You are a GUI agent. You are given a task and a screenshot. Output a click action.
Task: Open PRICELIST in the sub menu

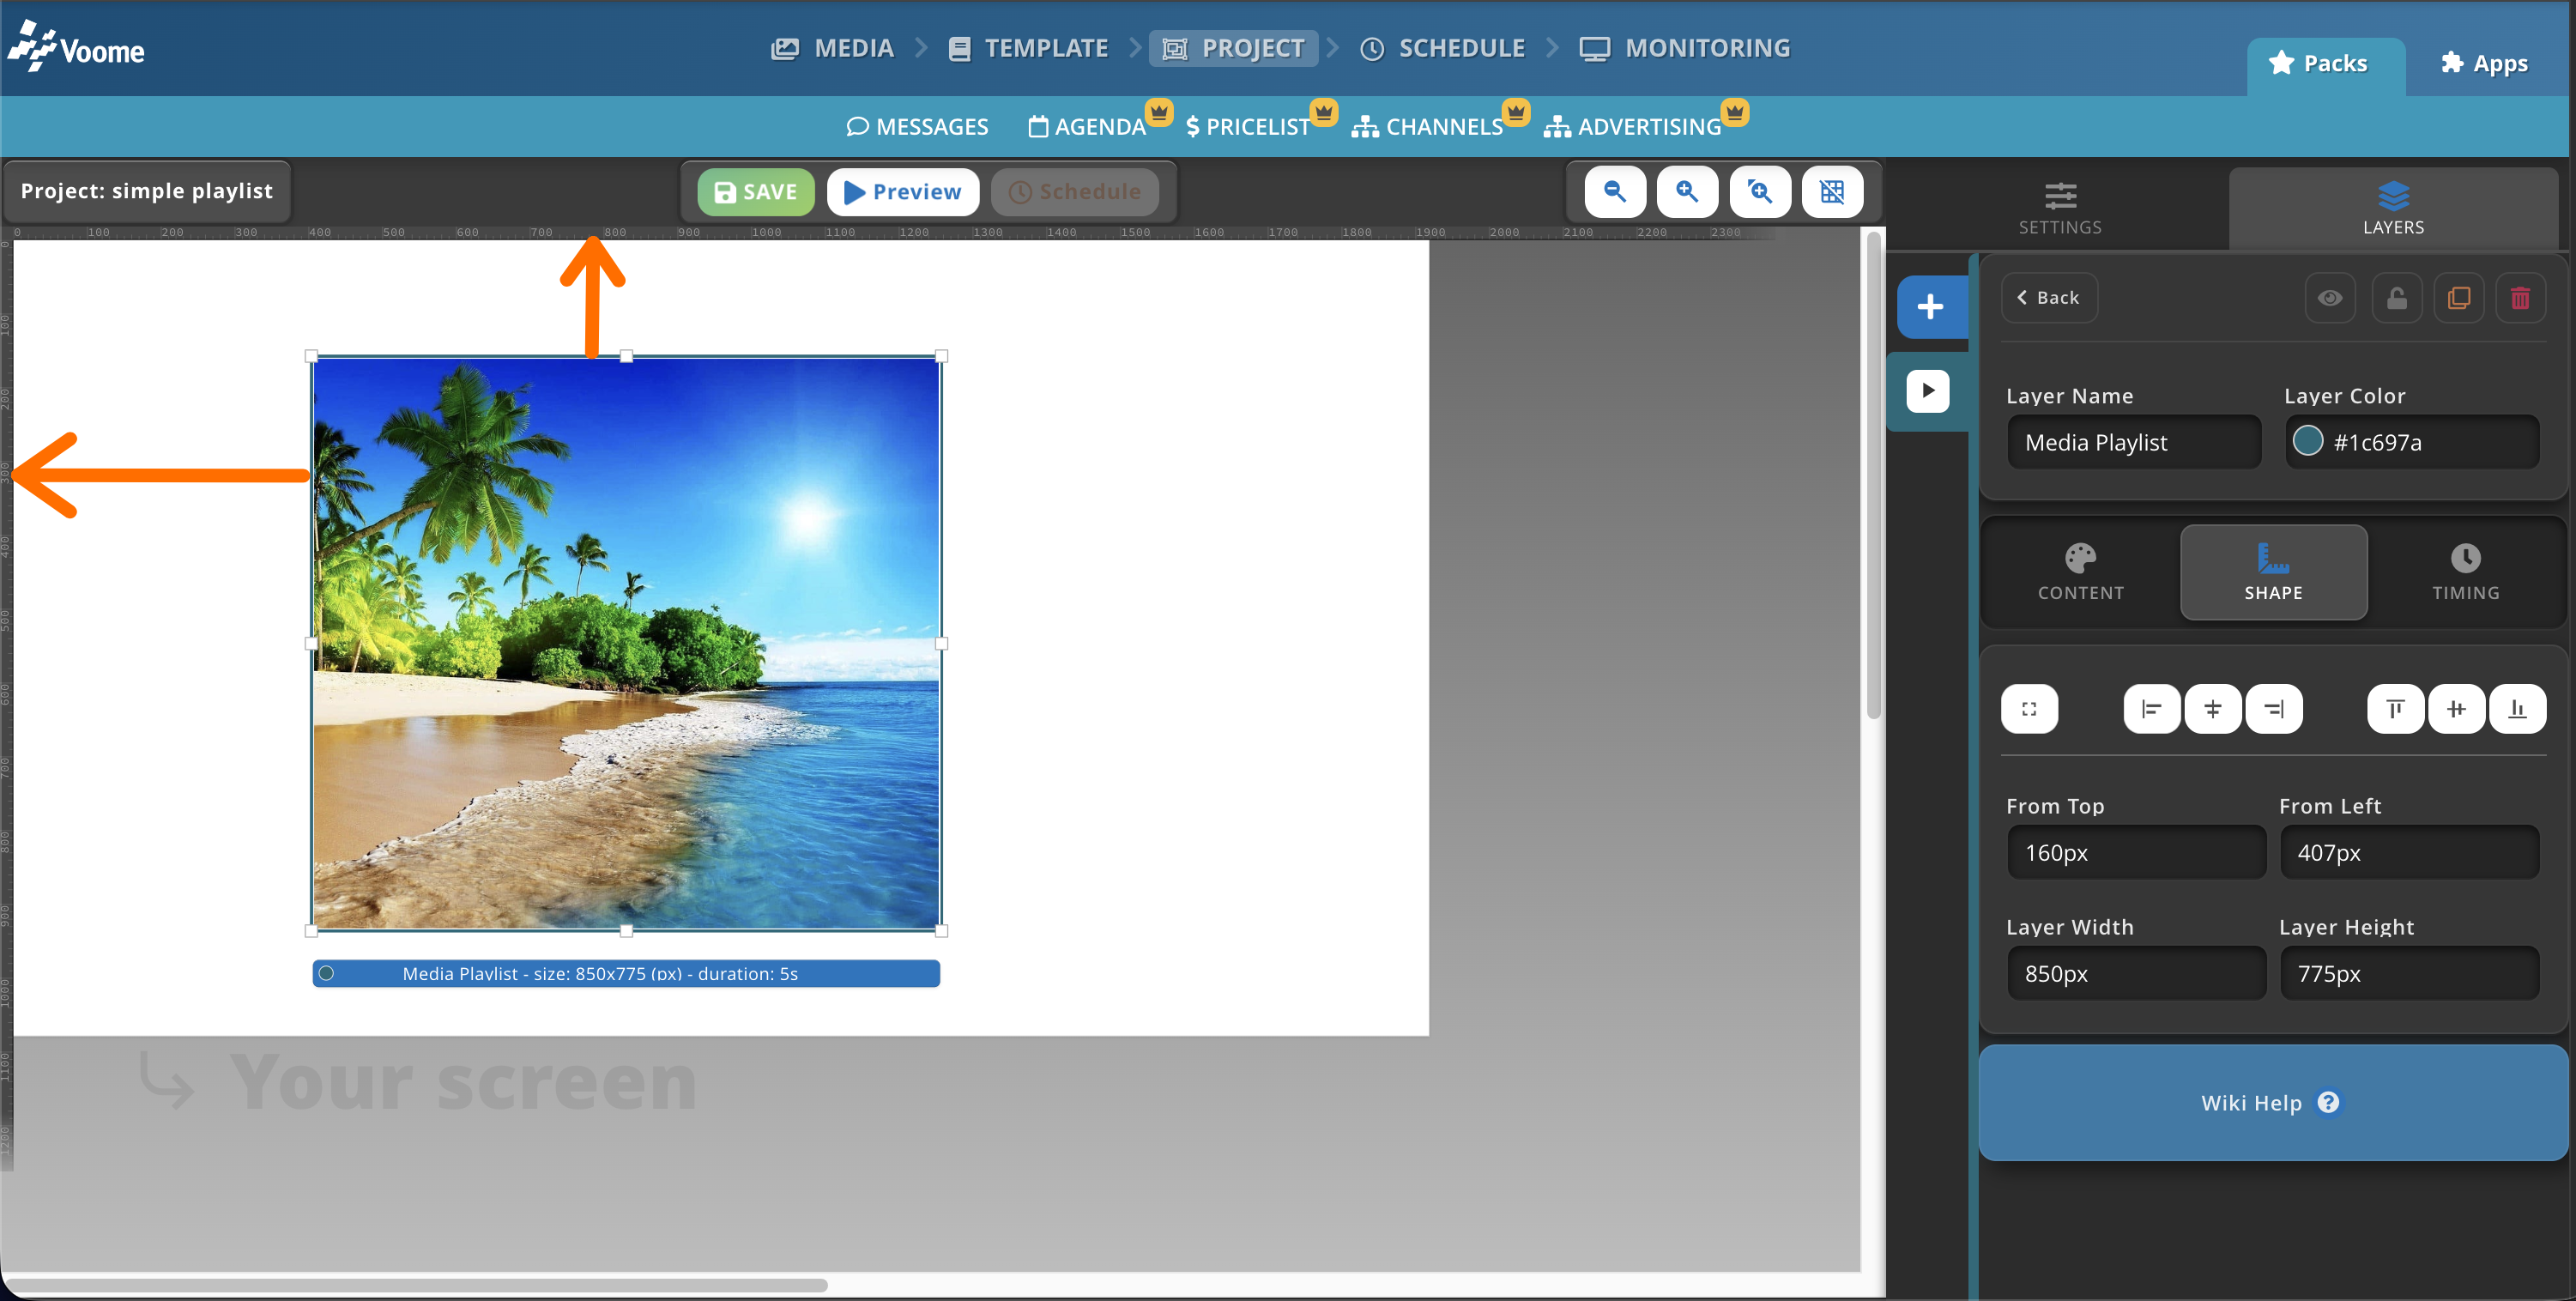click(x=1248, y=127)
